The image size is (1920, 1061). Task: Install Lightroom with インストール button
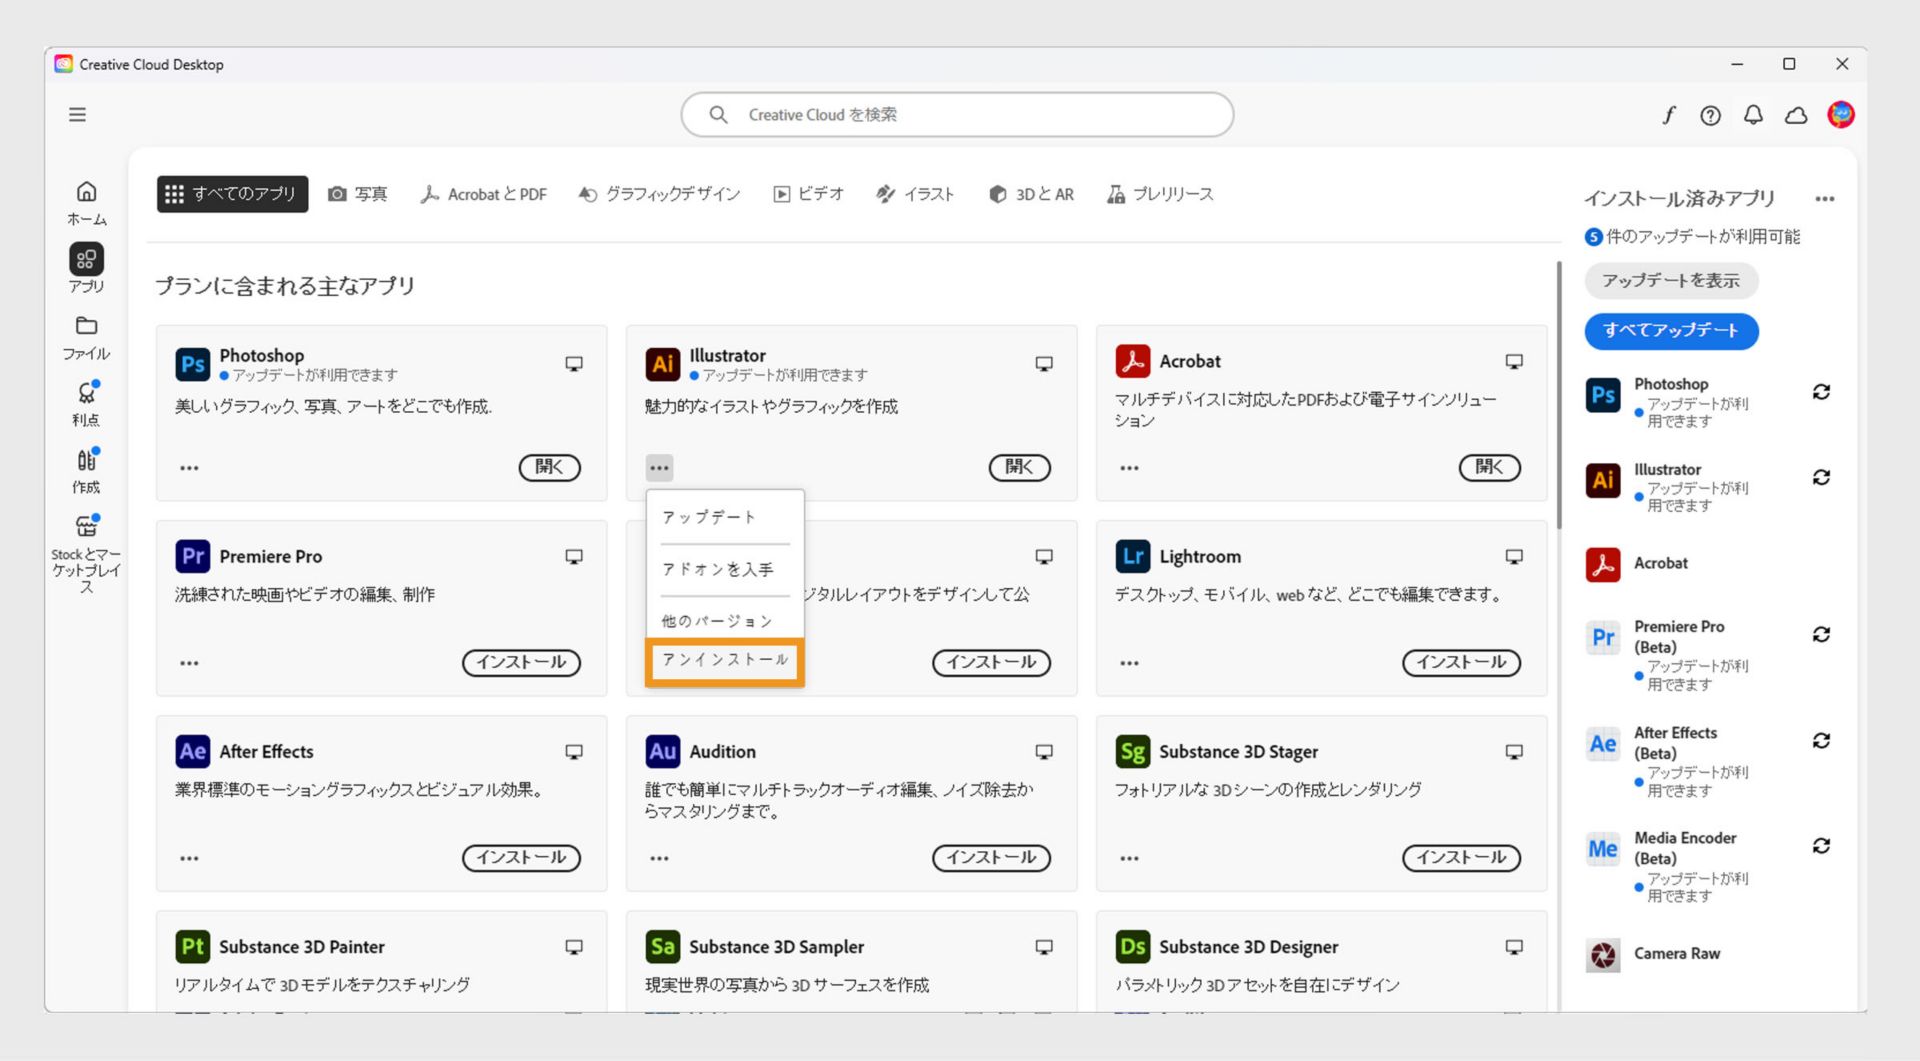coord(1461,662)
